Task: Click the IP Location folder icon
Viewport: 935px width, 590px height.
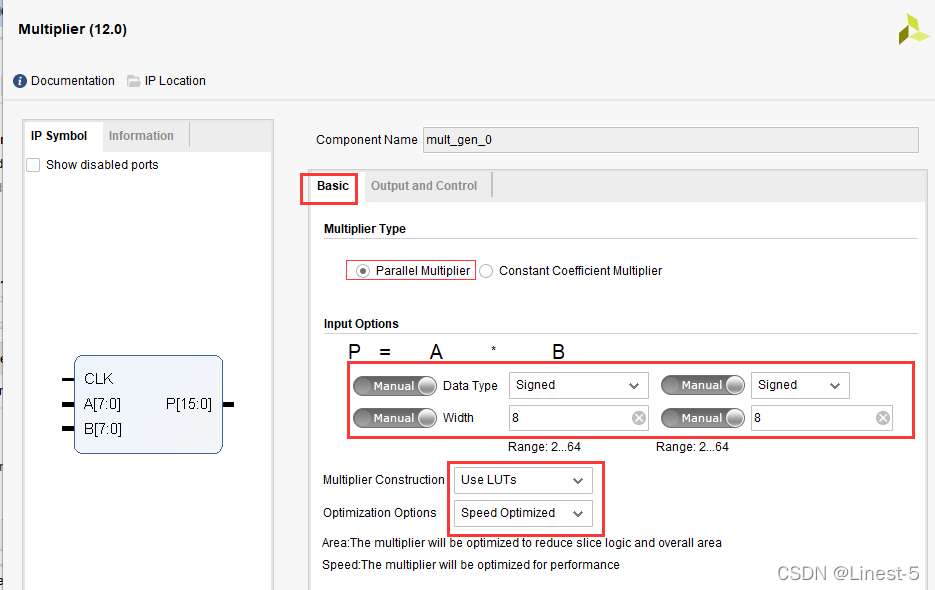Action: coord(134,81)
